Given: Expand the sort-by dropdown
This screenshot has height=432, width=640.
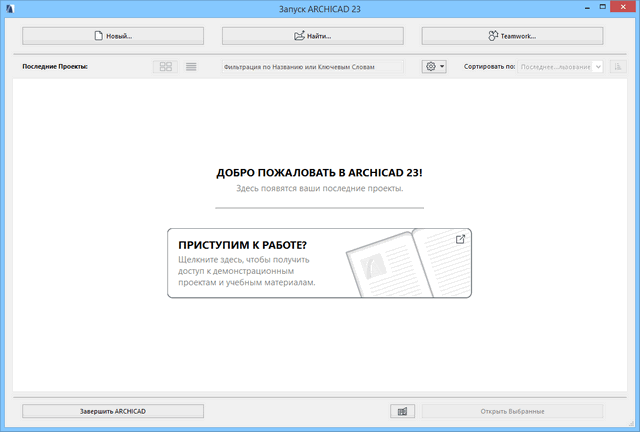Looking at the screenshot, I should pos(560,67).
